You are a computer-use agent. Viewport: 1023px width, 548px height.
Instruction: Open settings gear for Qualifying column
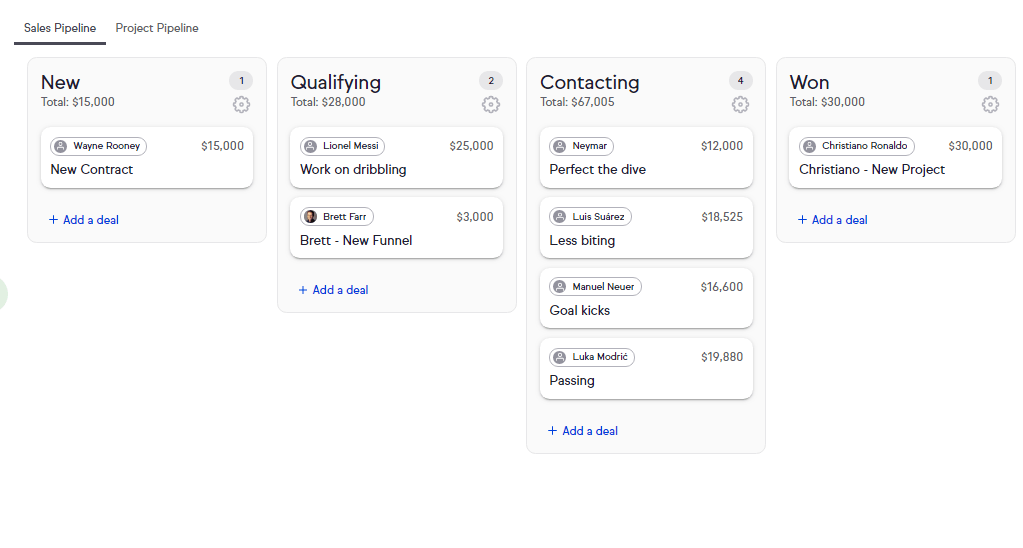491,104
